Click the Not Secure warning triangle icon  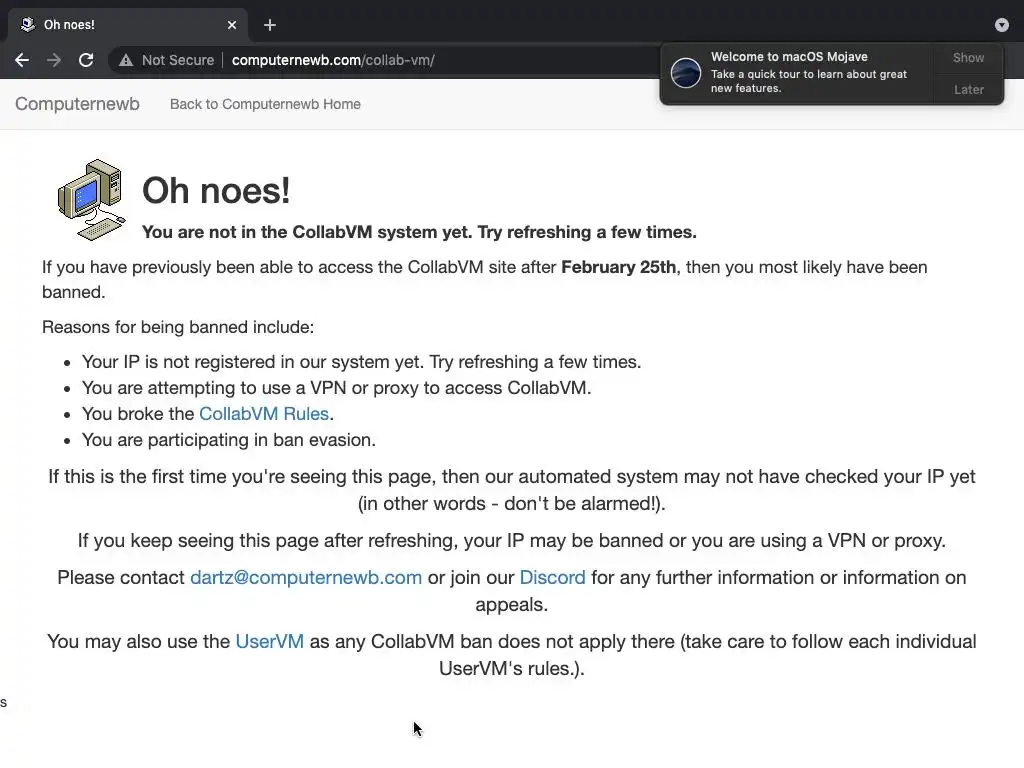coord(126,60)
